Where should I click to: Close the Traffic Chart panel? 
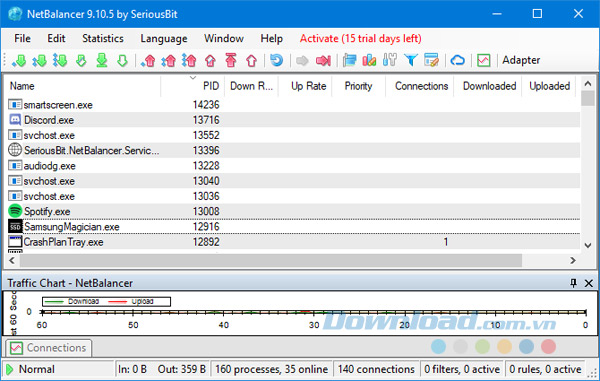(x=589, y=283)
